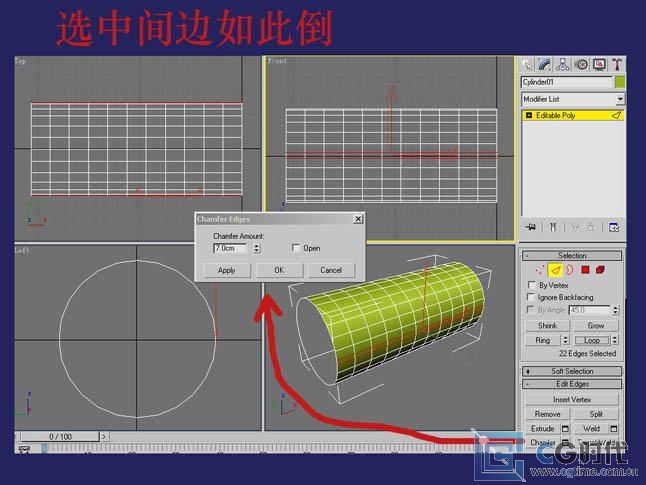Select Polygon sub-object level icon

click(x=585, y=270)
